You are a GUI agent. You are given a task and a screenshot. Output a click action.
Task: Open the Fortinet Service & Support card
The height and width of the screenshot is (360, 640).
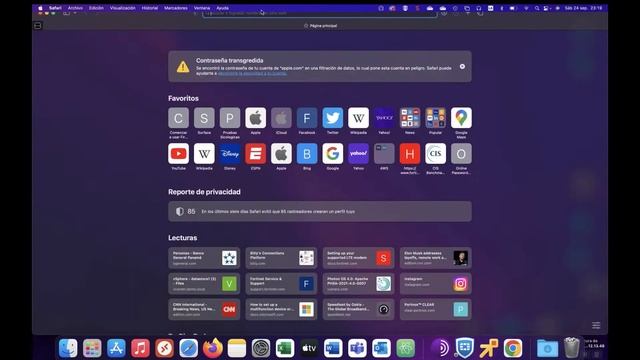click(281, 284)
